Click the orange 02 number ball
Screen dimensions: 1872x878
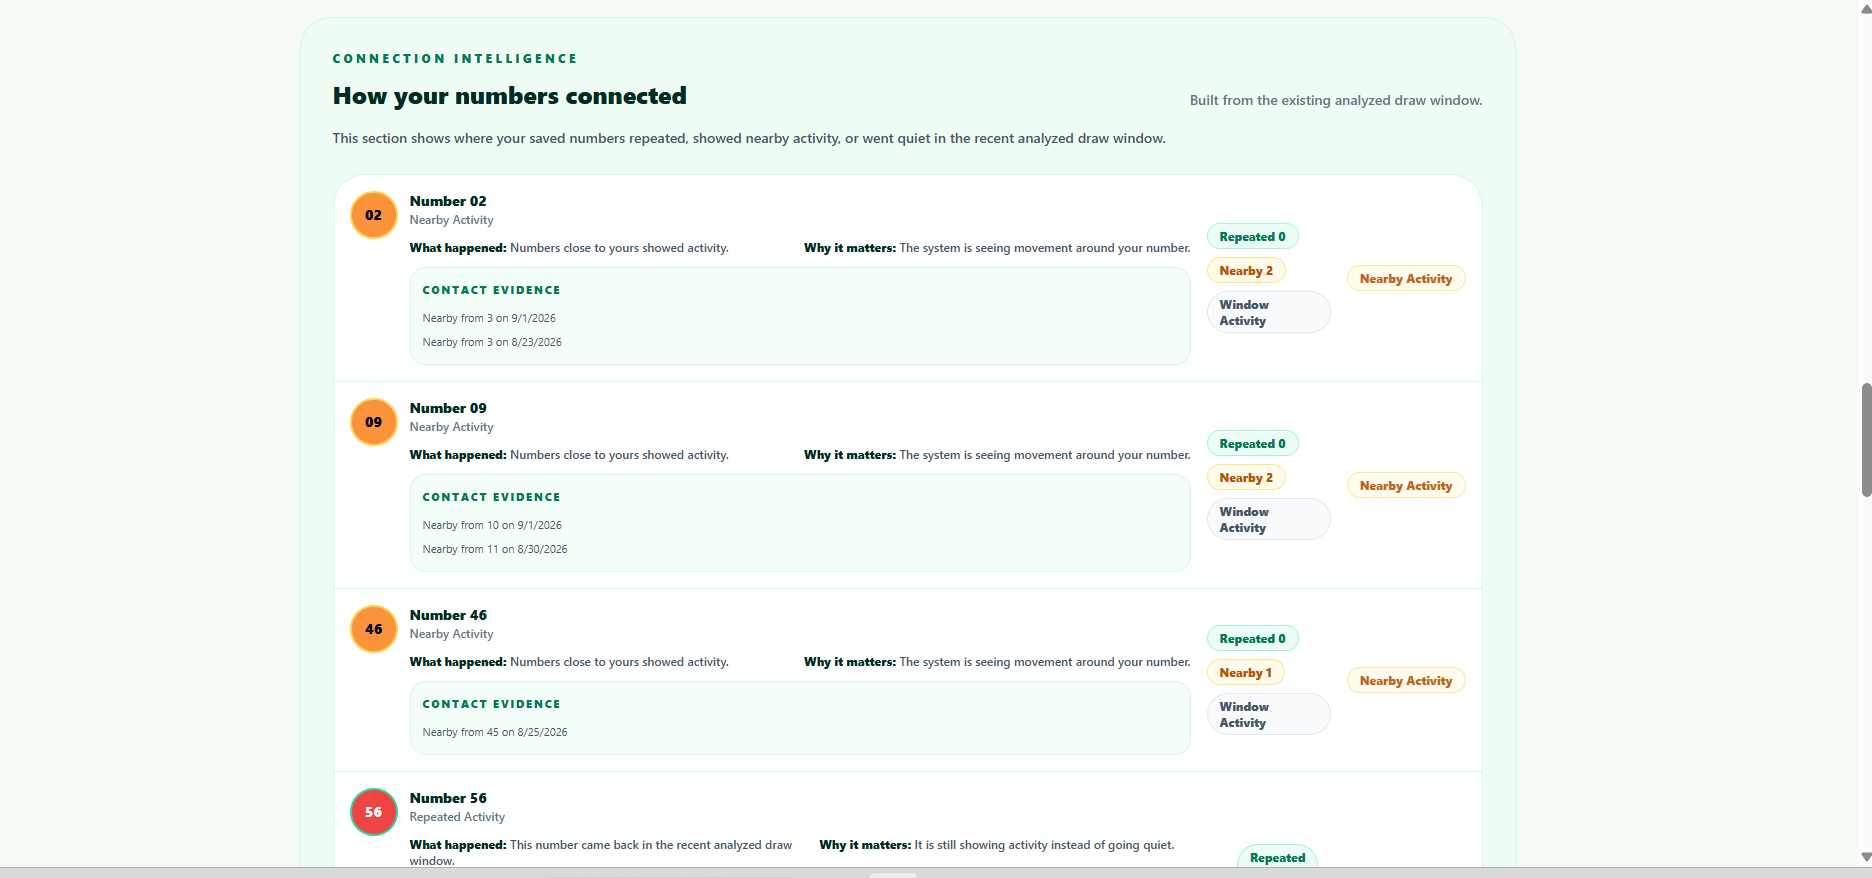click(374, 215)
